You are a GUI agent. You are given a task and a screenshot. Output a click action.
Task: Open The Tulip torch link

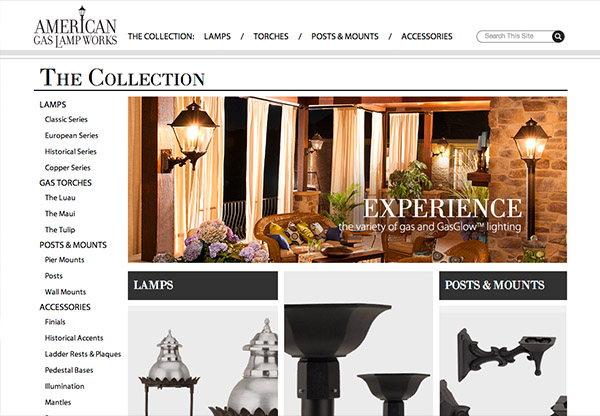[x=60, y=230]
